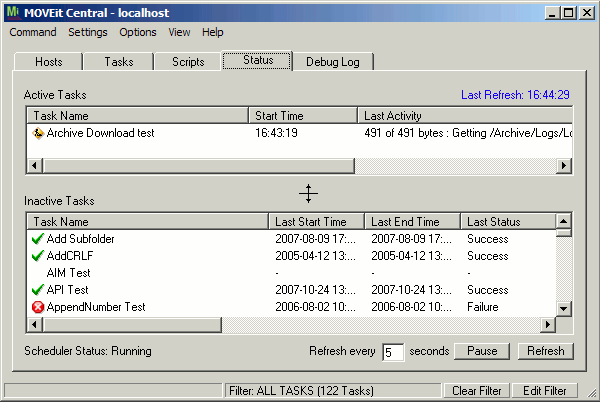
Task: Click the 16:43:19 start time cell
Action: (x=276, y=133)
